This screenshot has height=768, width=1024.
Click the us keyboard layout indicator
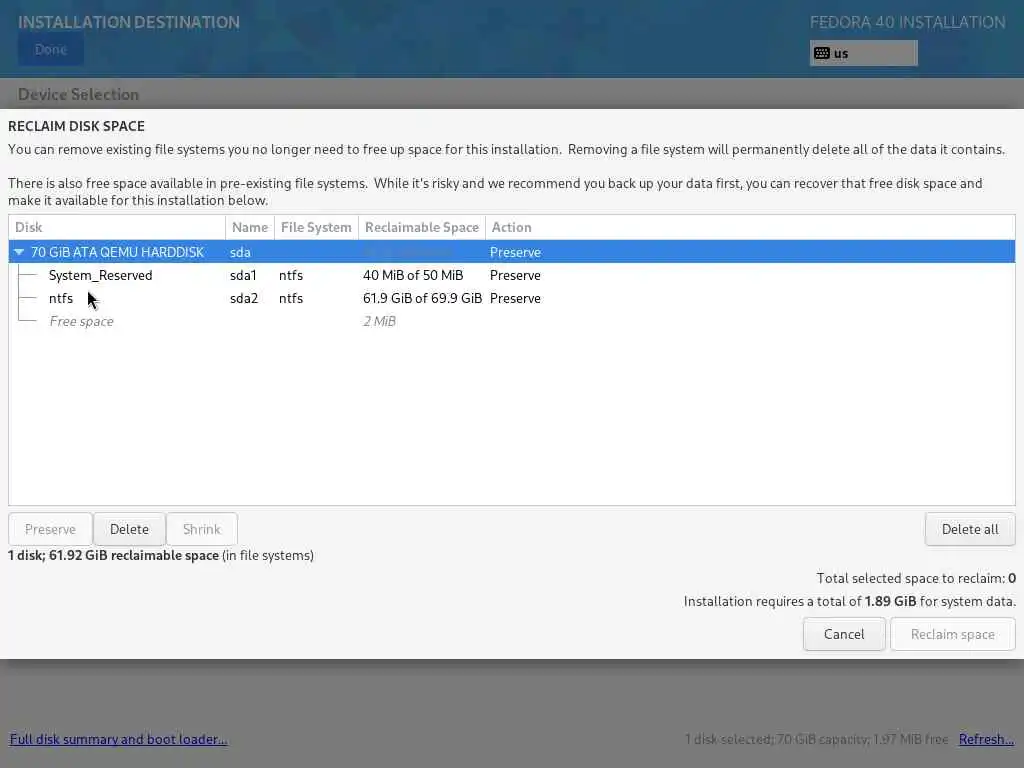point(863,54)
